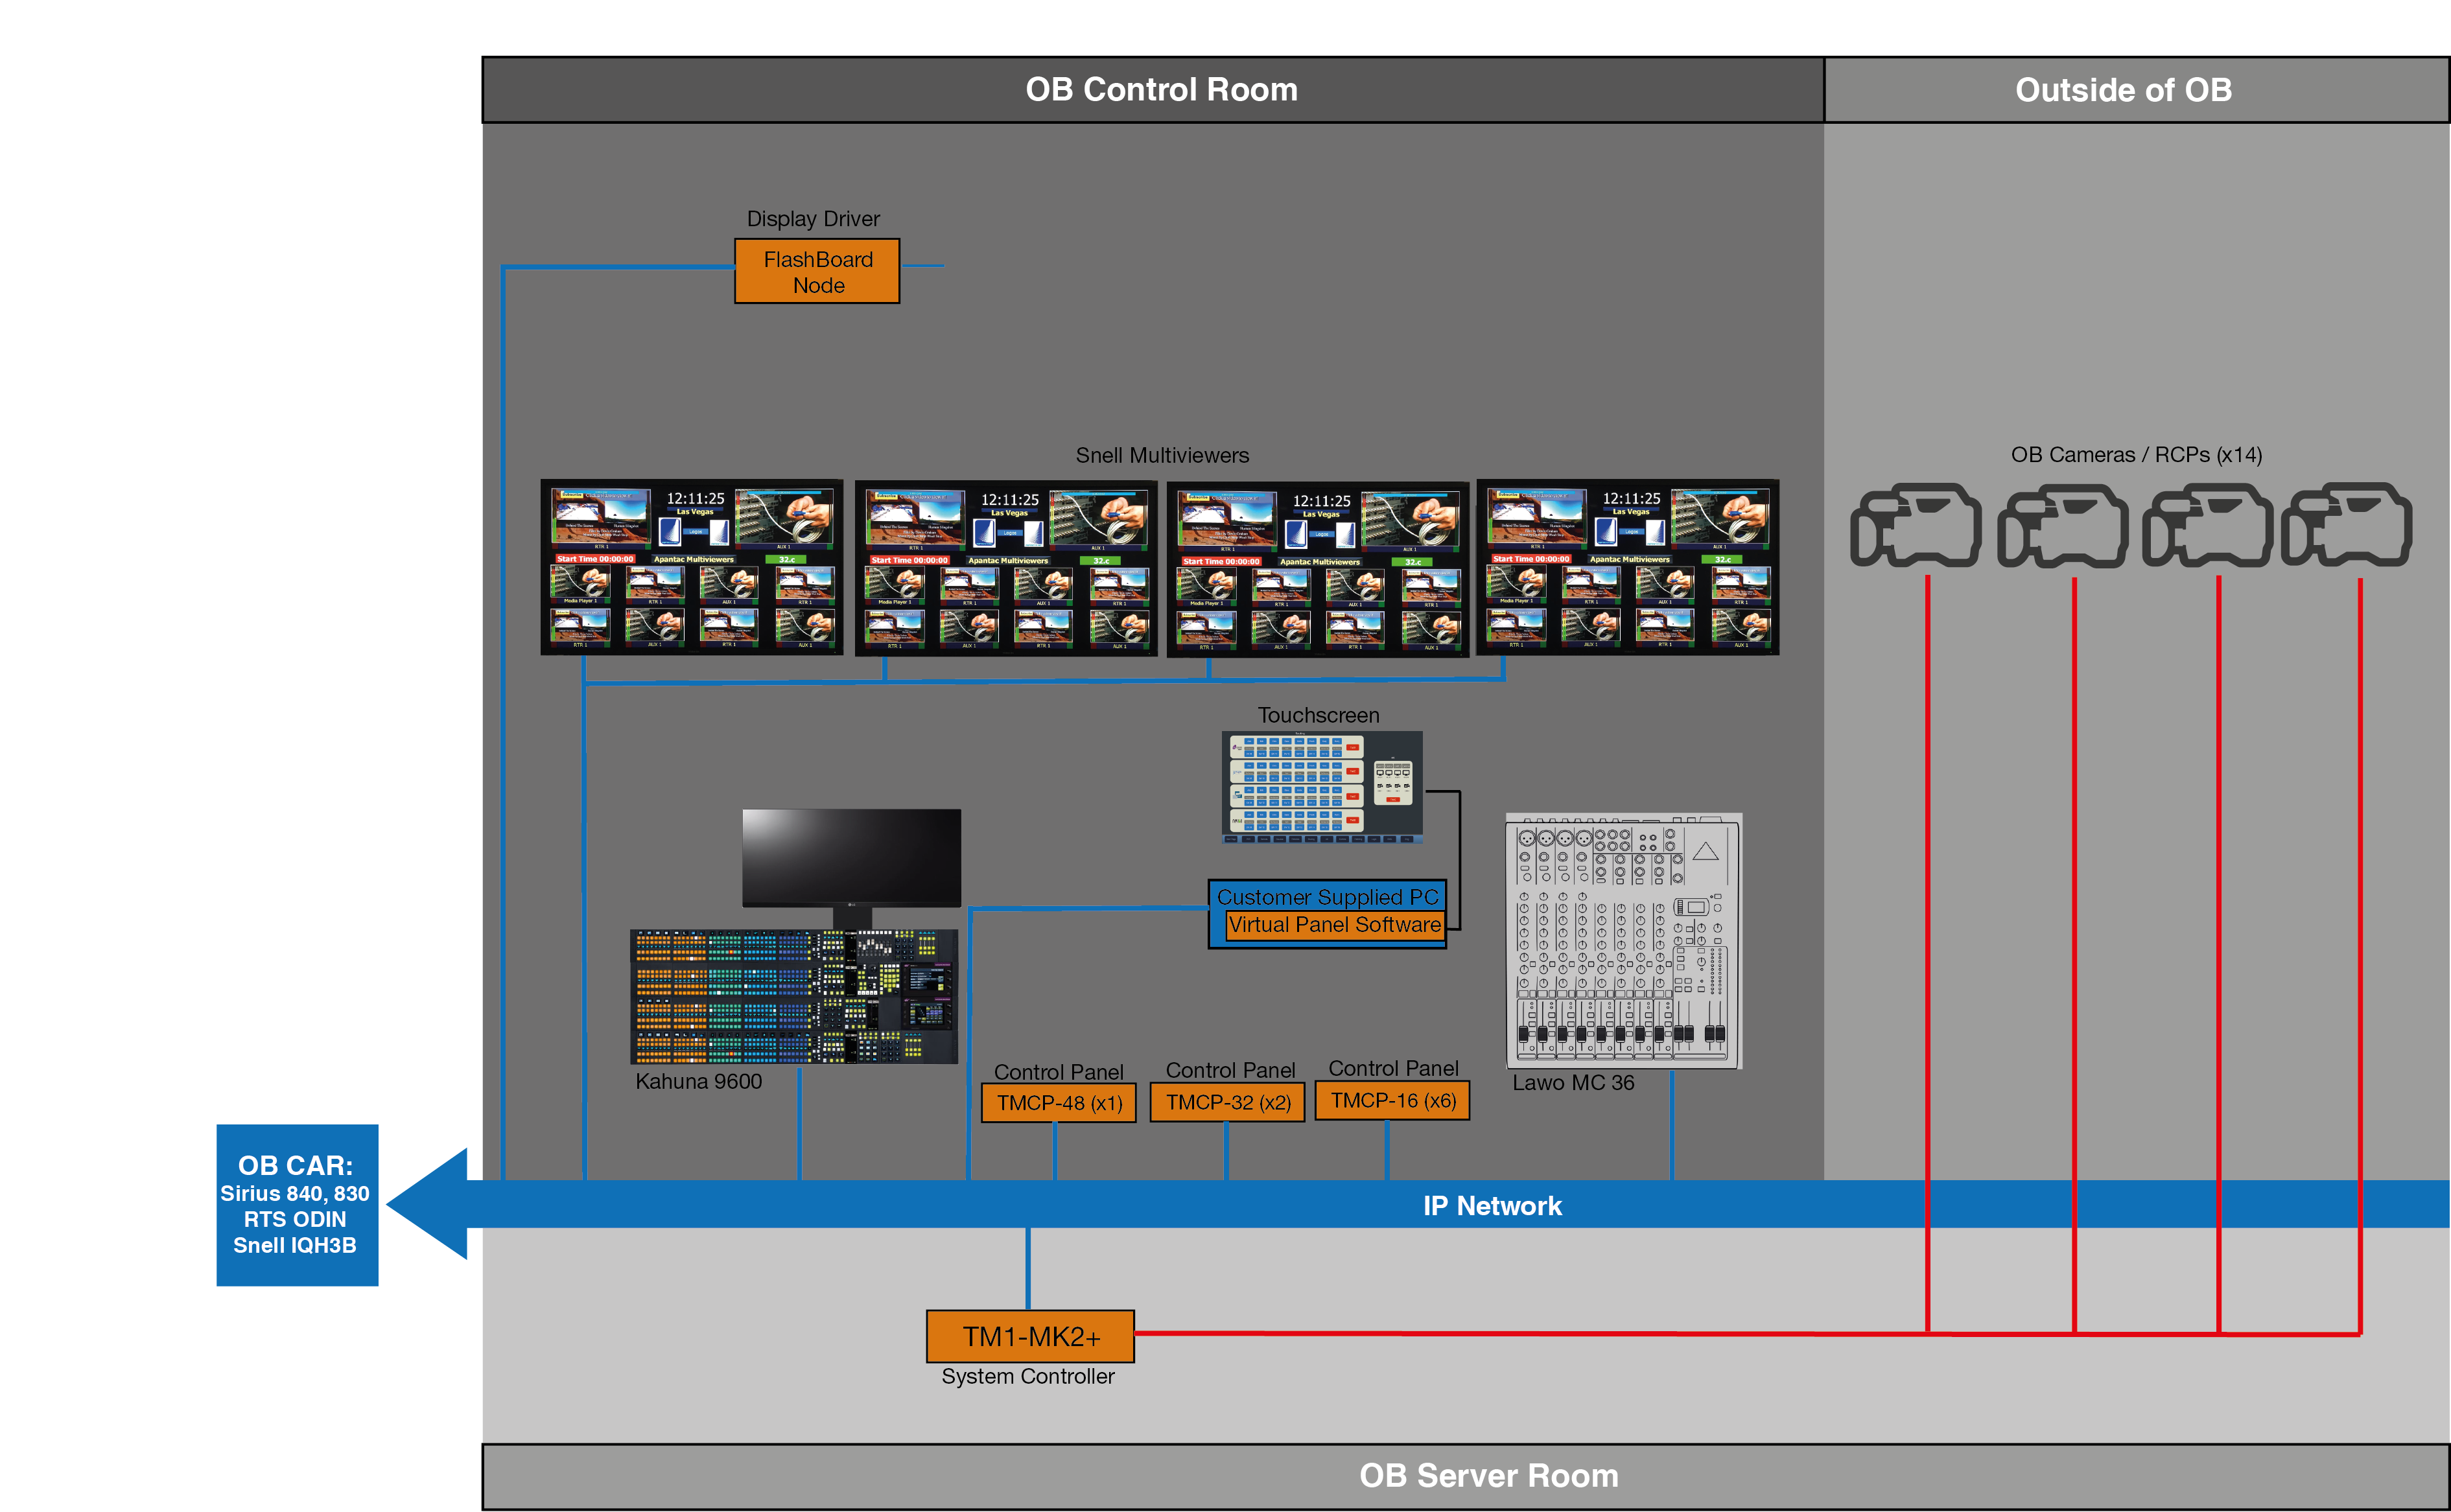The height and width of the screenshot is (1512, 2451).
Task: Click the TM1-MK2+ system controller box
Action: click(1030, 1337)
